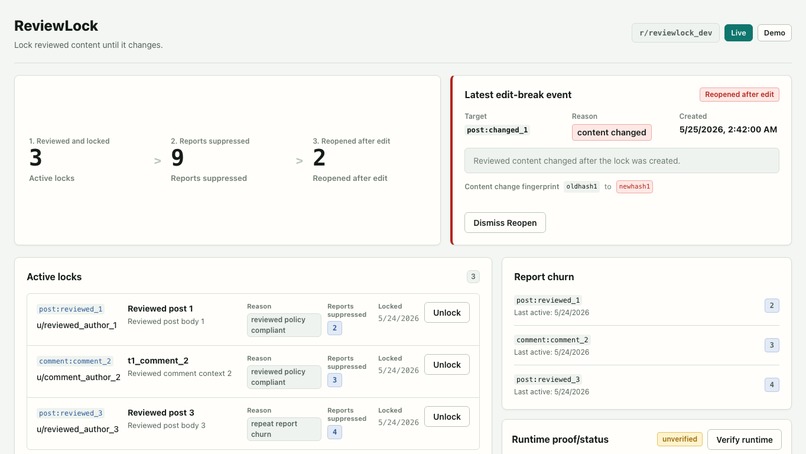Image resolution: width=806 pixels, height=454 pixels.
Task: Click the t1_comment_2 title
Action: [x=158, y=360]
